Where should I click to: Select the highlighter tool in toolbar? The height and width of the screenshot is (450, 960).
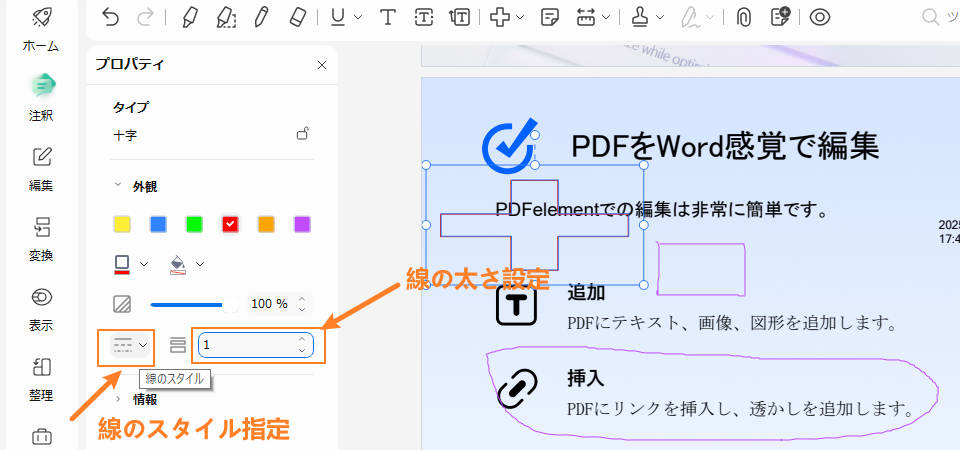(x=189, y=16)
